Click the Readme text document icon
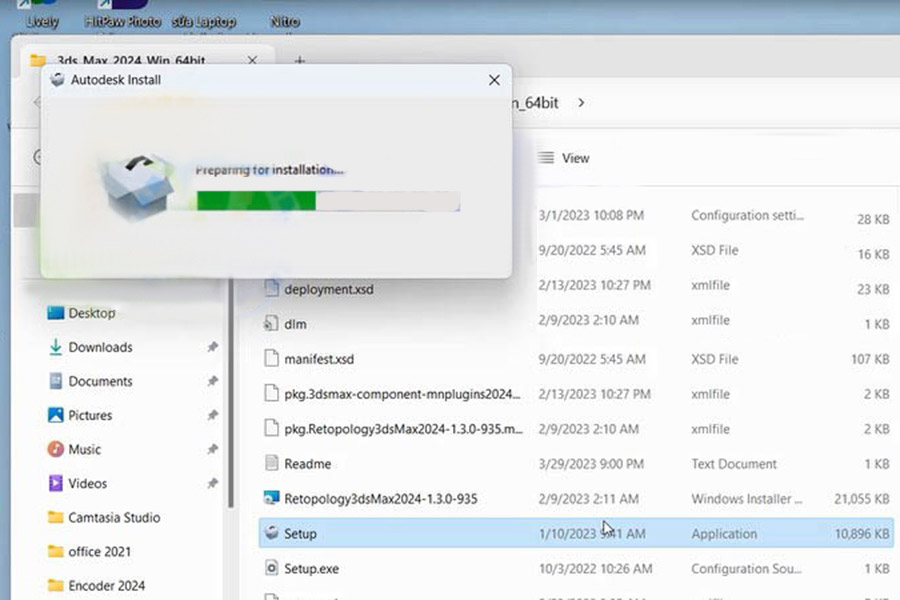This screenshot has height=600, width=900. (270, 463)
